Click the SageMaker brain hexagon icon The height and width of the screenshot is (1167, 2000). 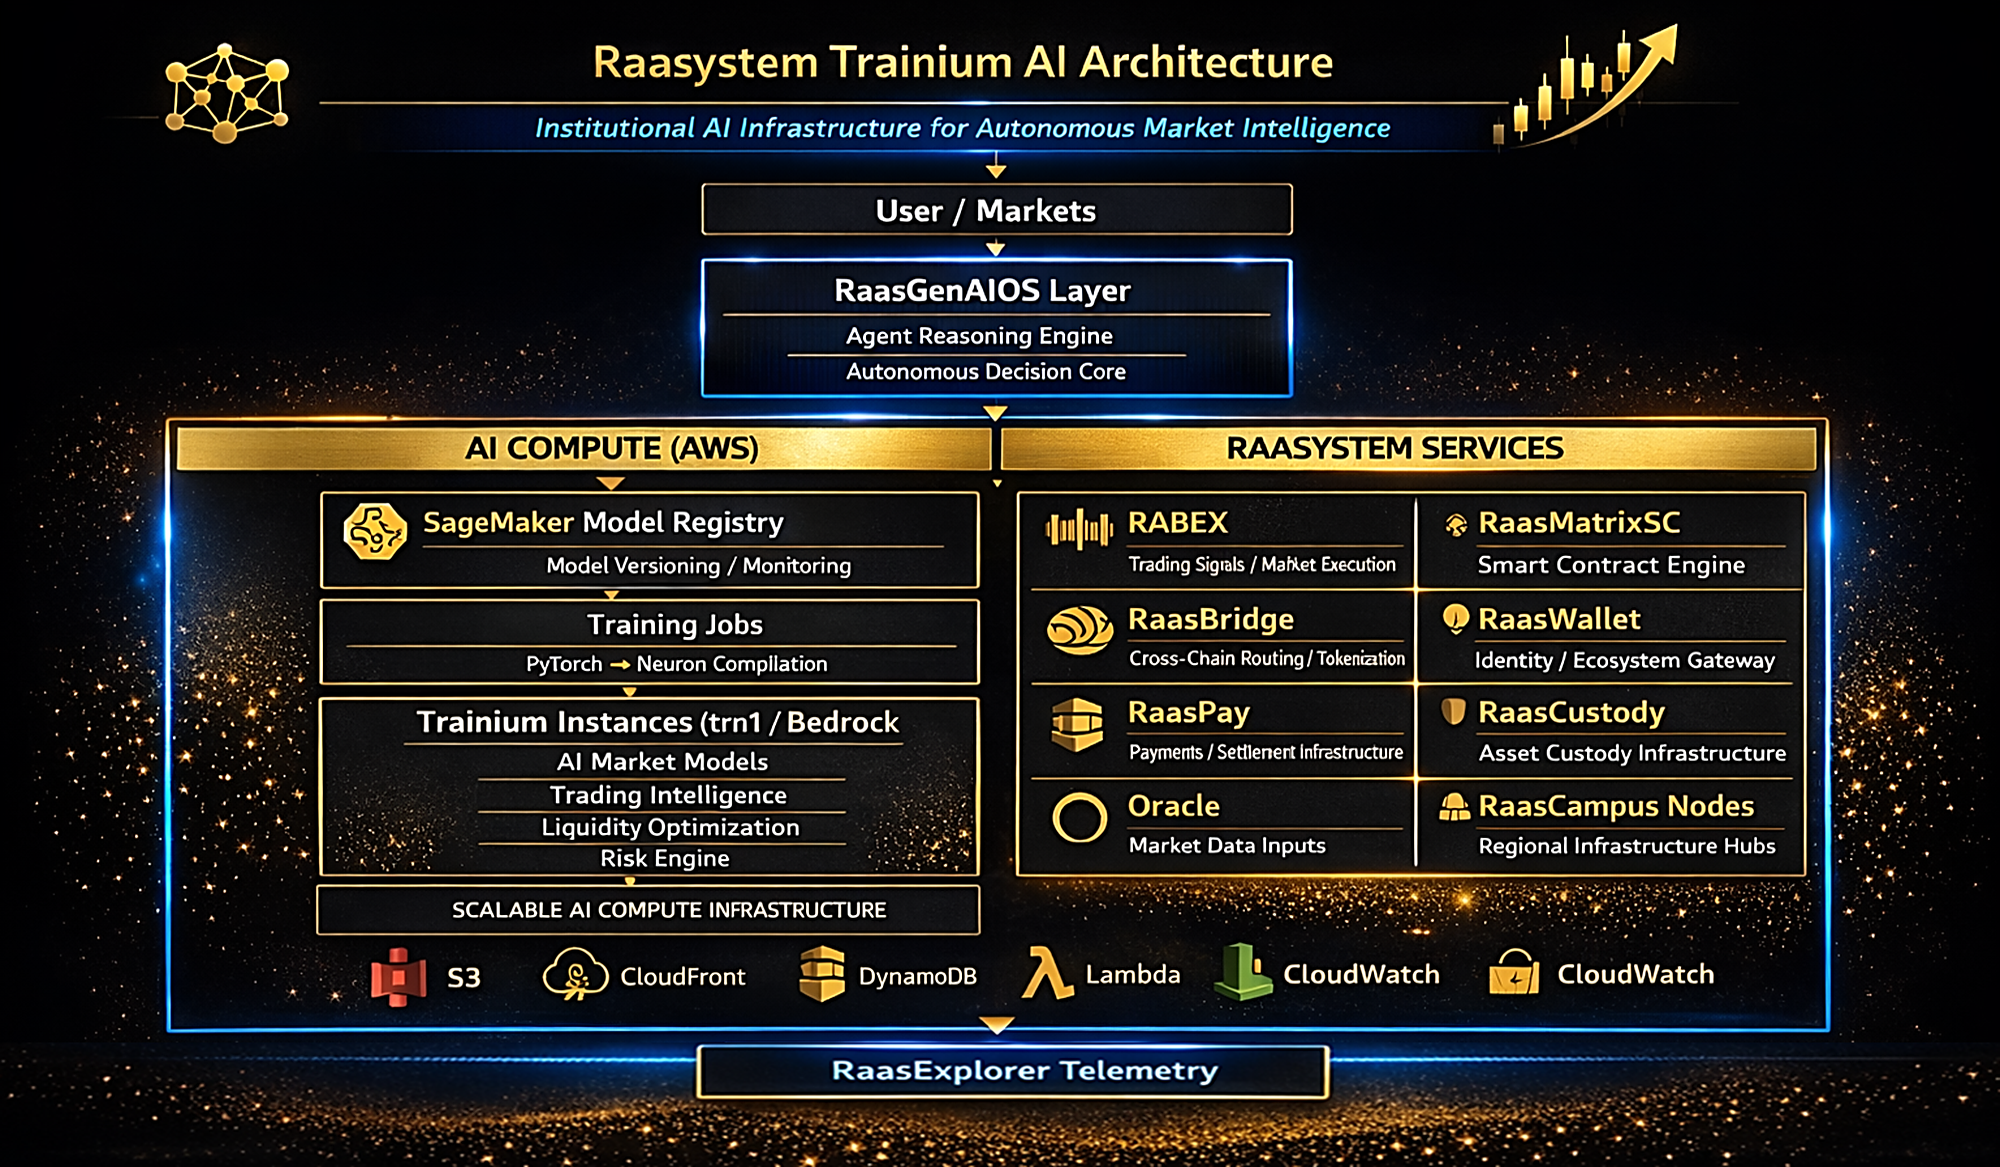(374, 531)
